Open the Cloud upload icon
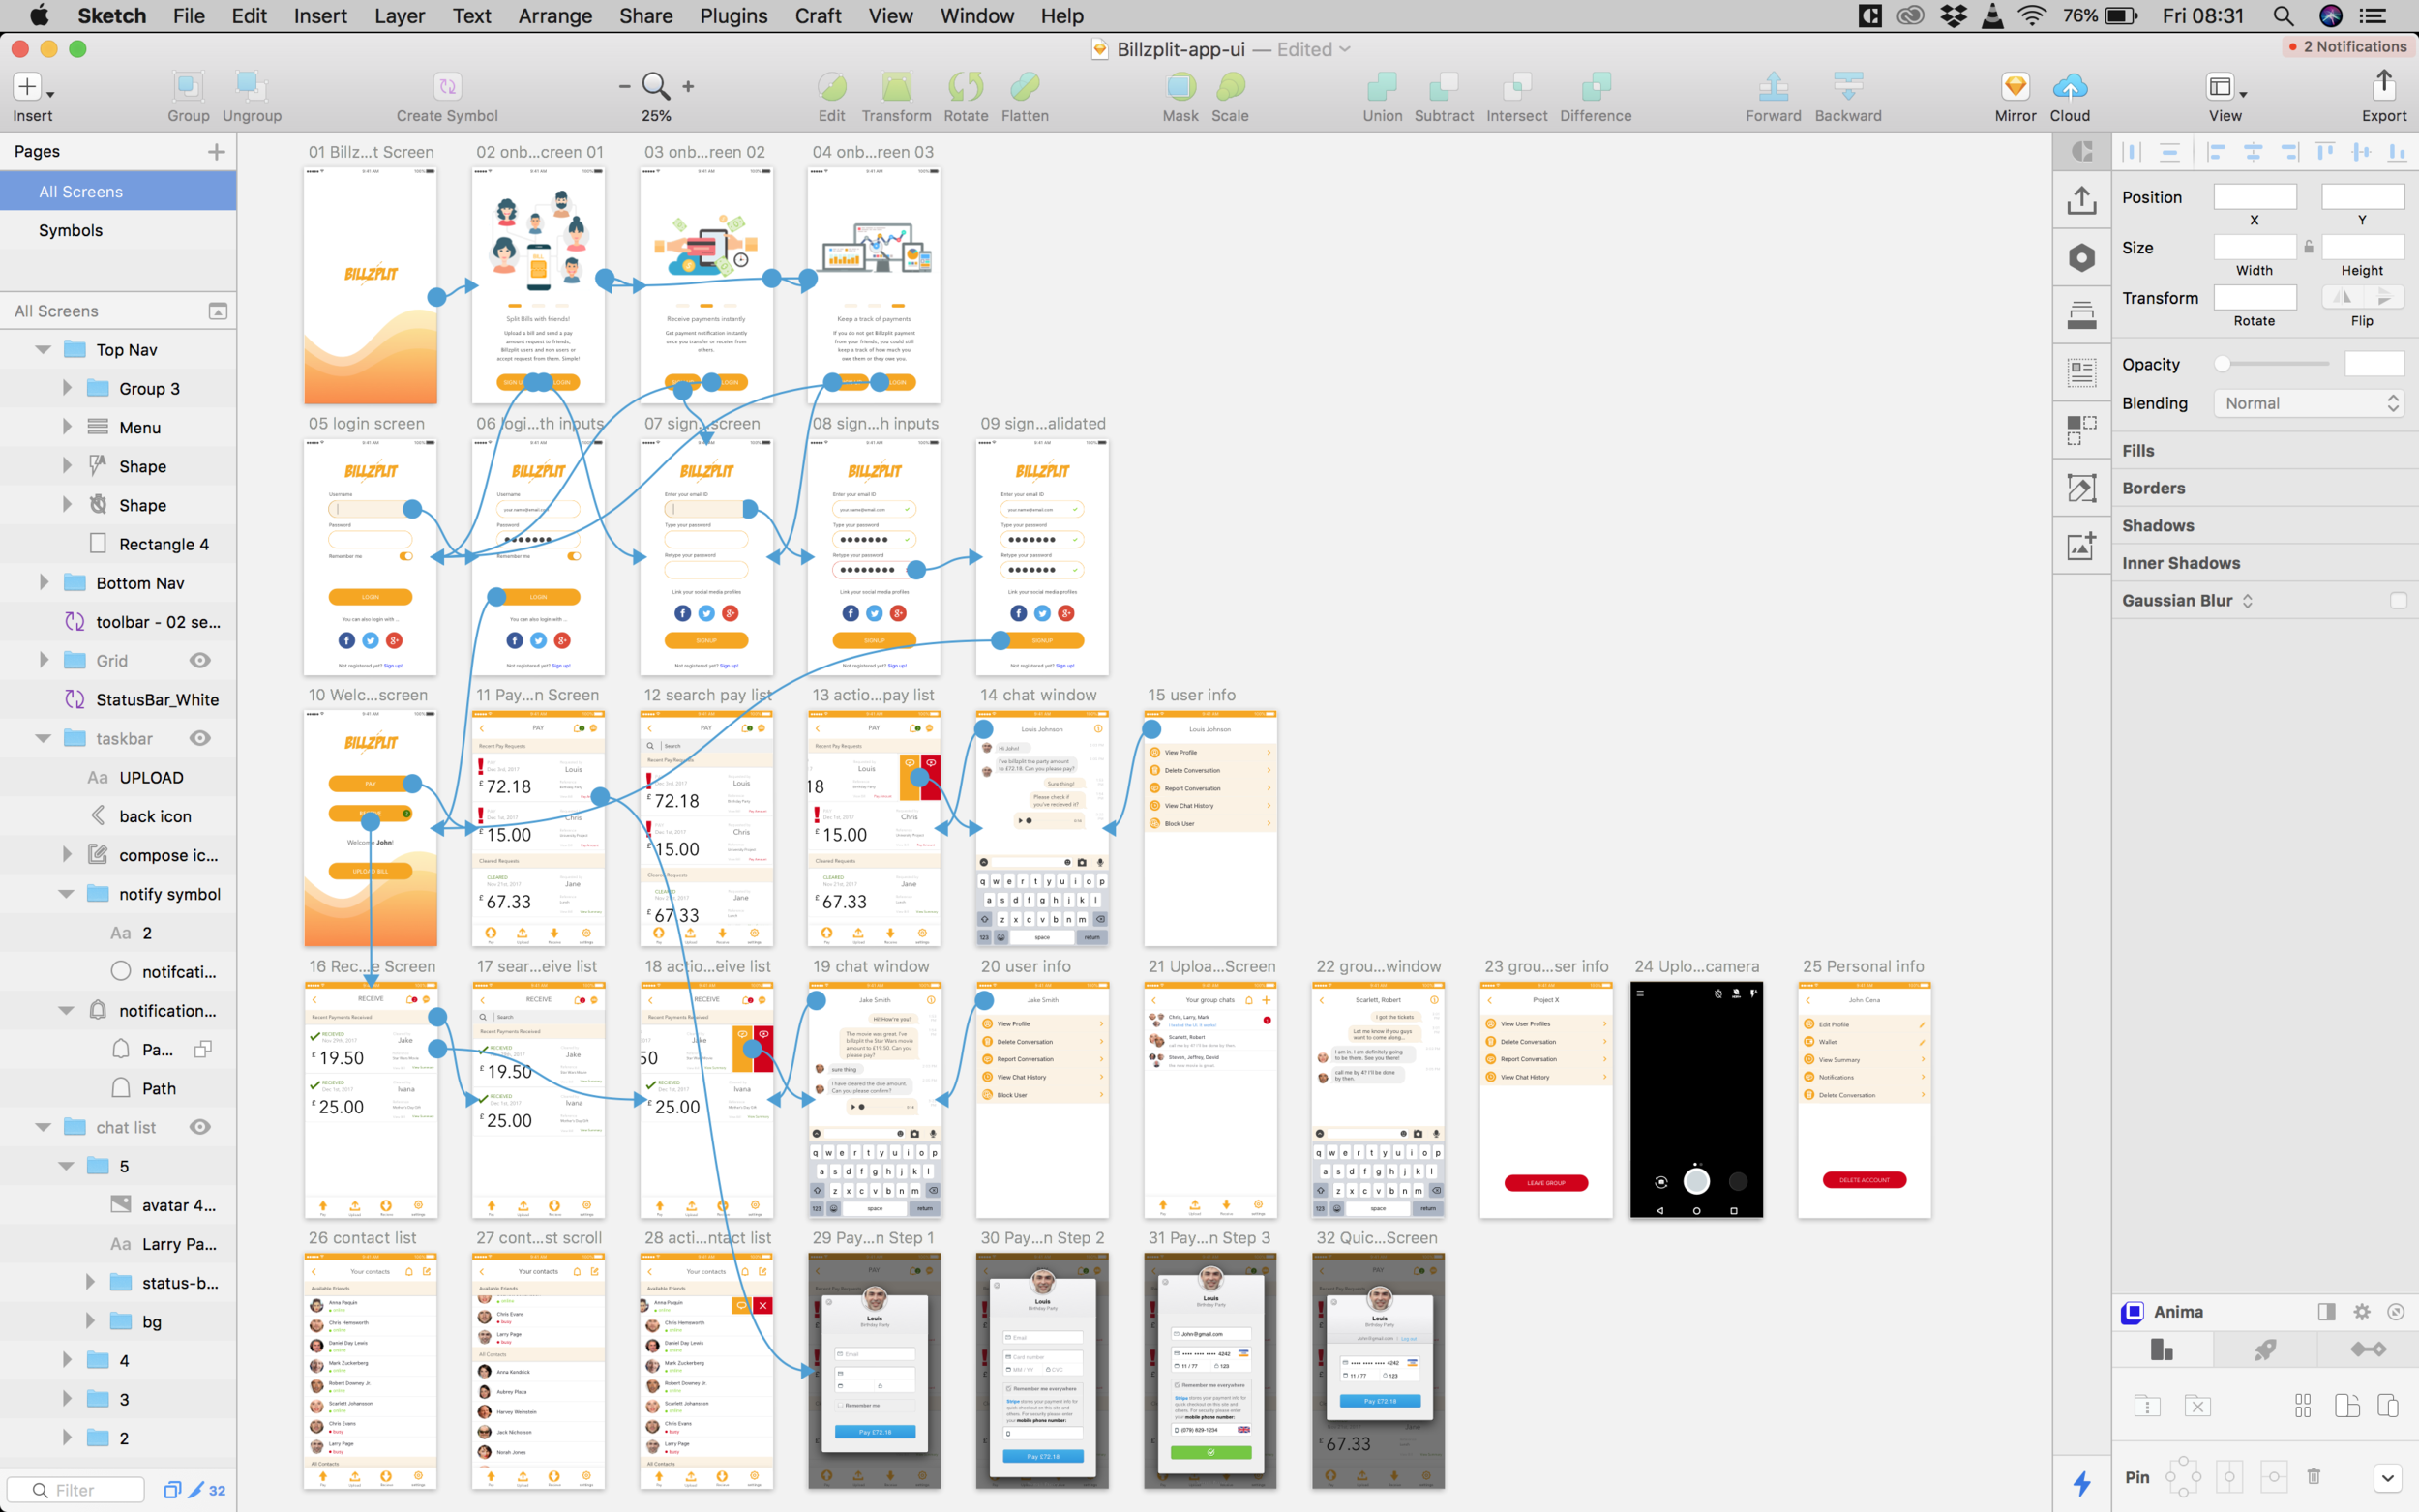The image size is (2419, 1512). coord(2069,87)
